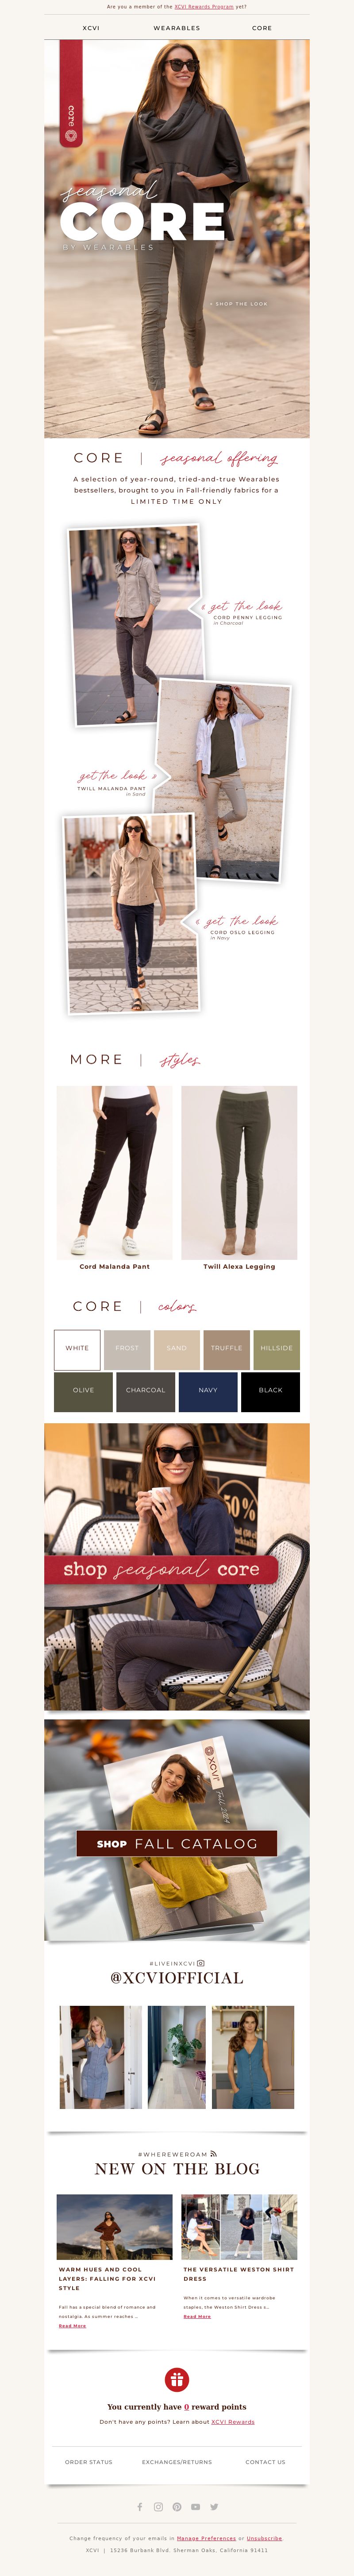Open the Pinterest social icon

pos(177,2506)
